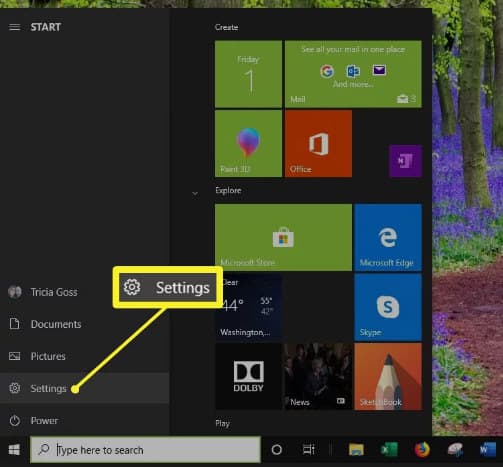Open the Dolby tile
Viewport: 503px width, 467px height.
[248, 377]
